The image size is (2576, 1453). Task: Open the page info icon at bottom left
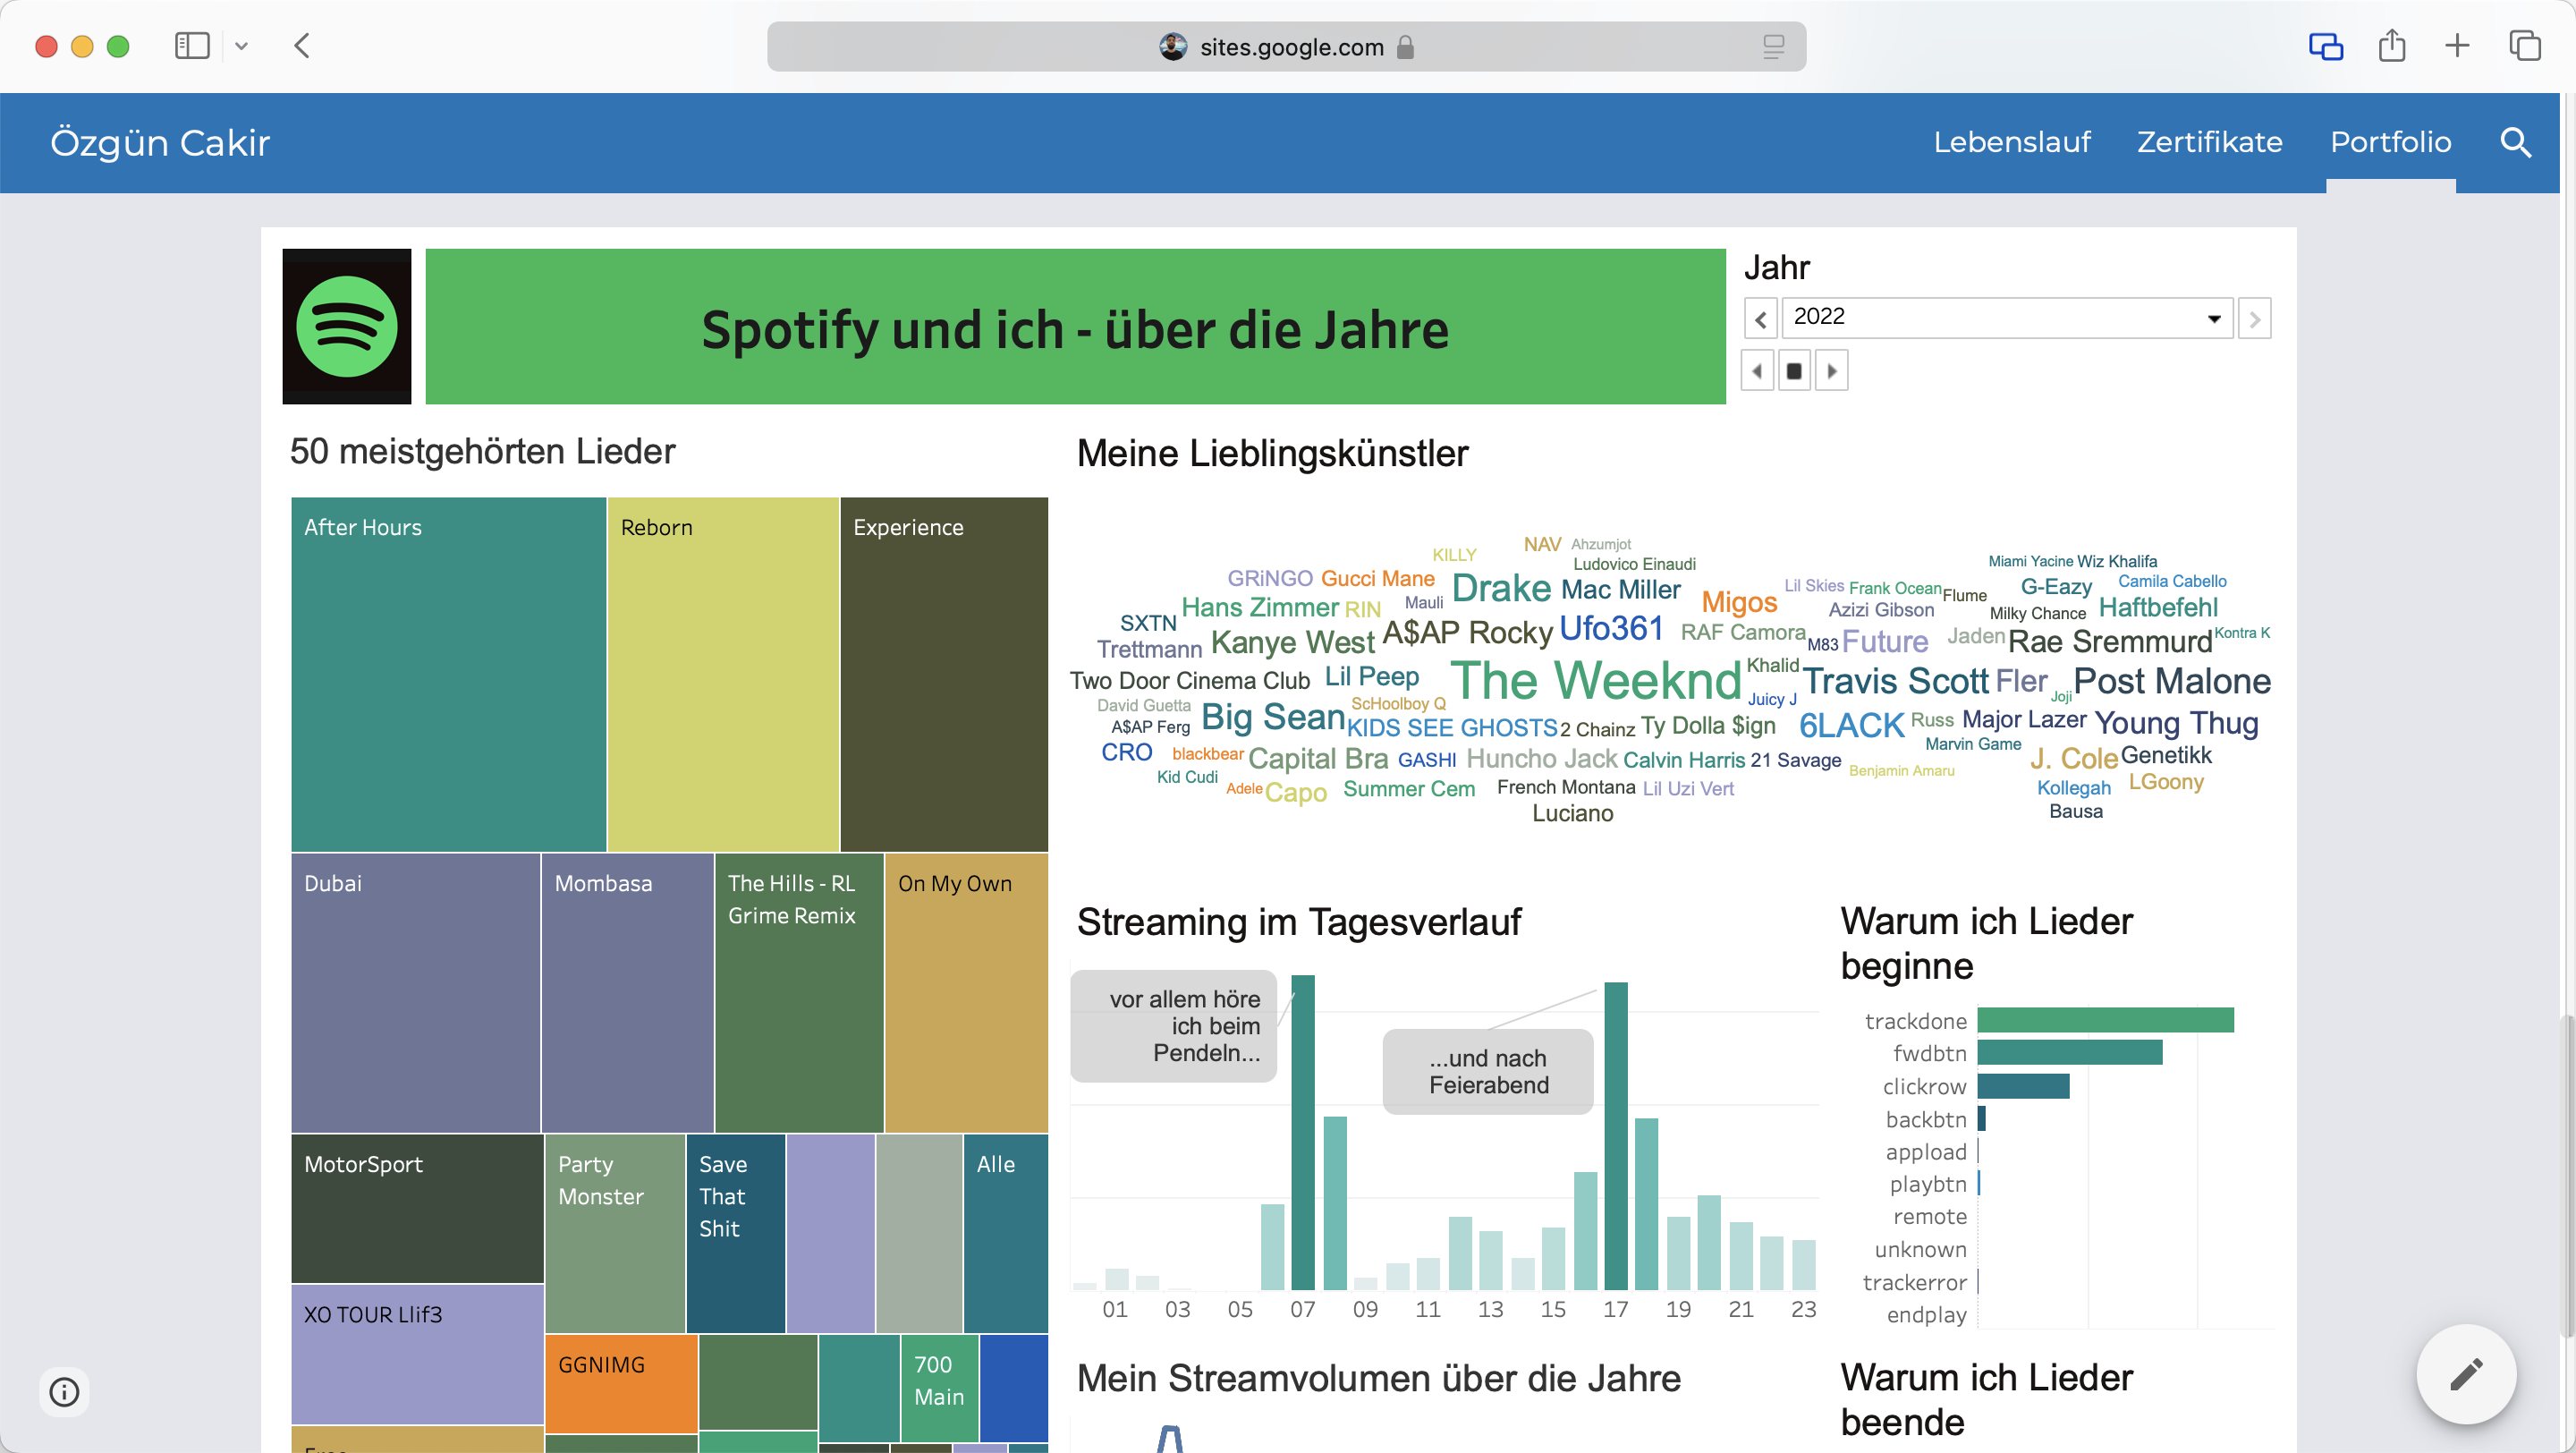tap(64, 1391)
